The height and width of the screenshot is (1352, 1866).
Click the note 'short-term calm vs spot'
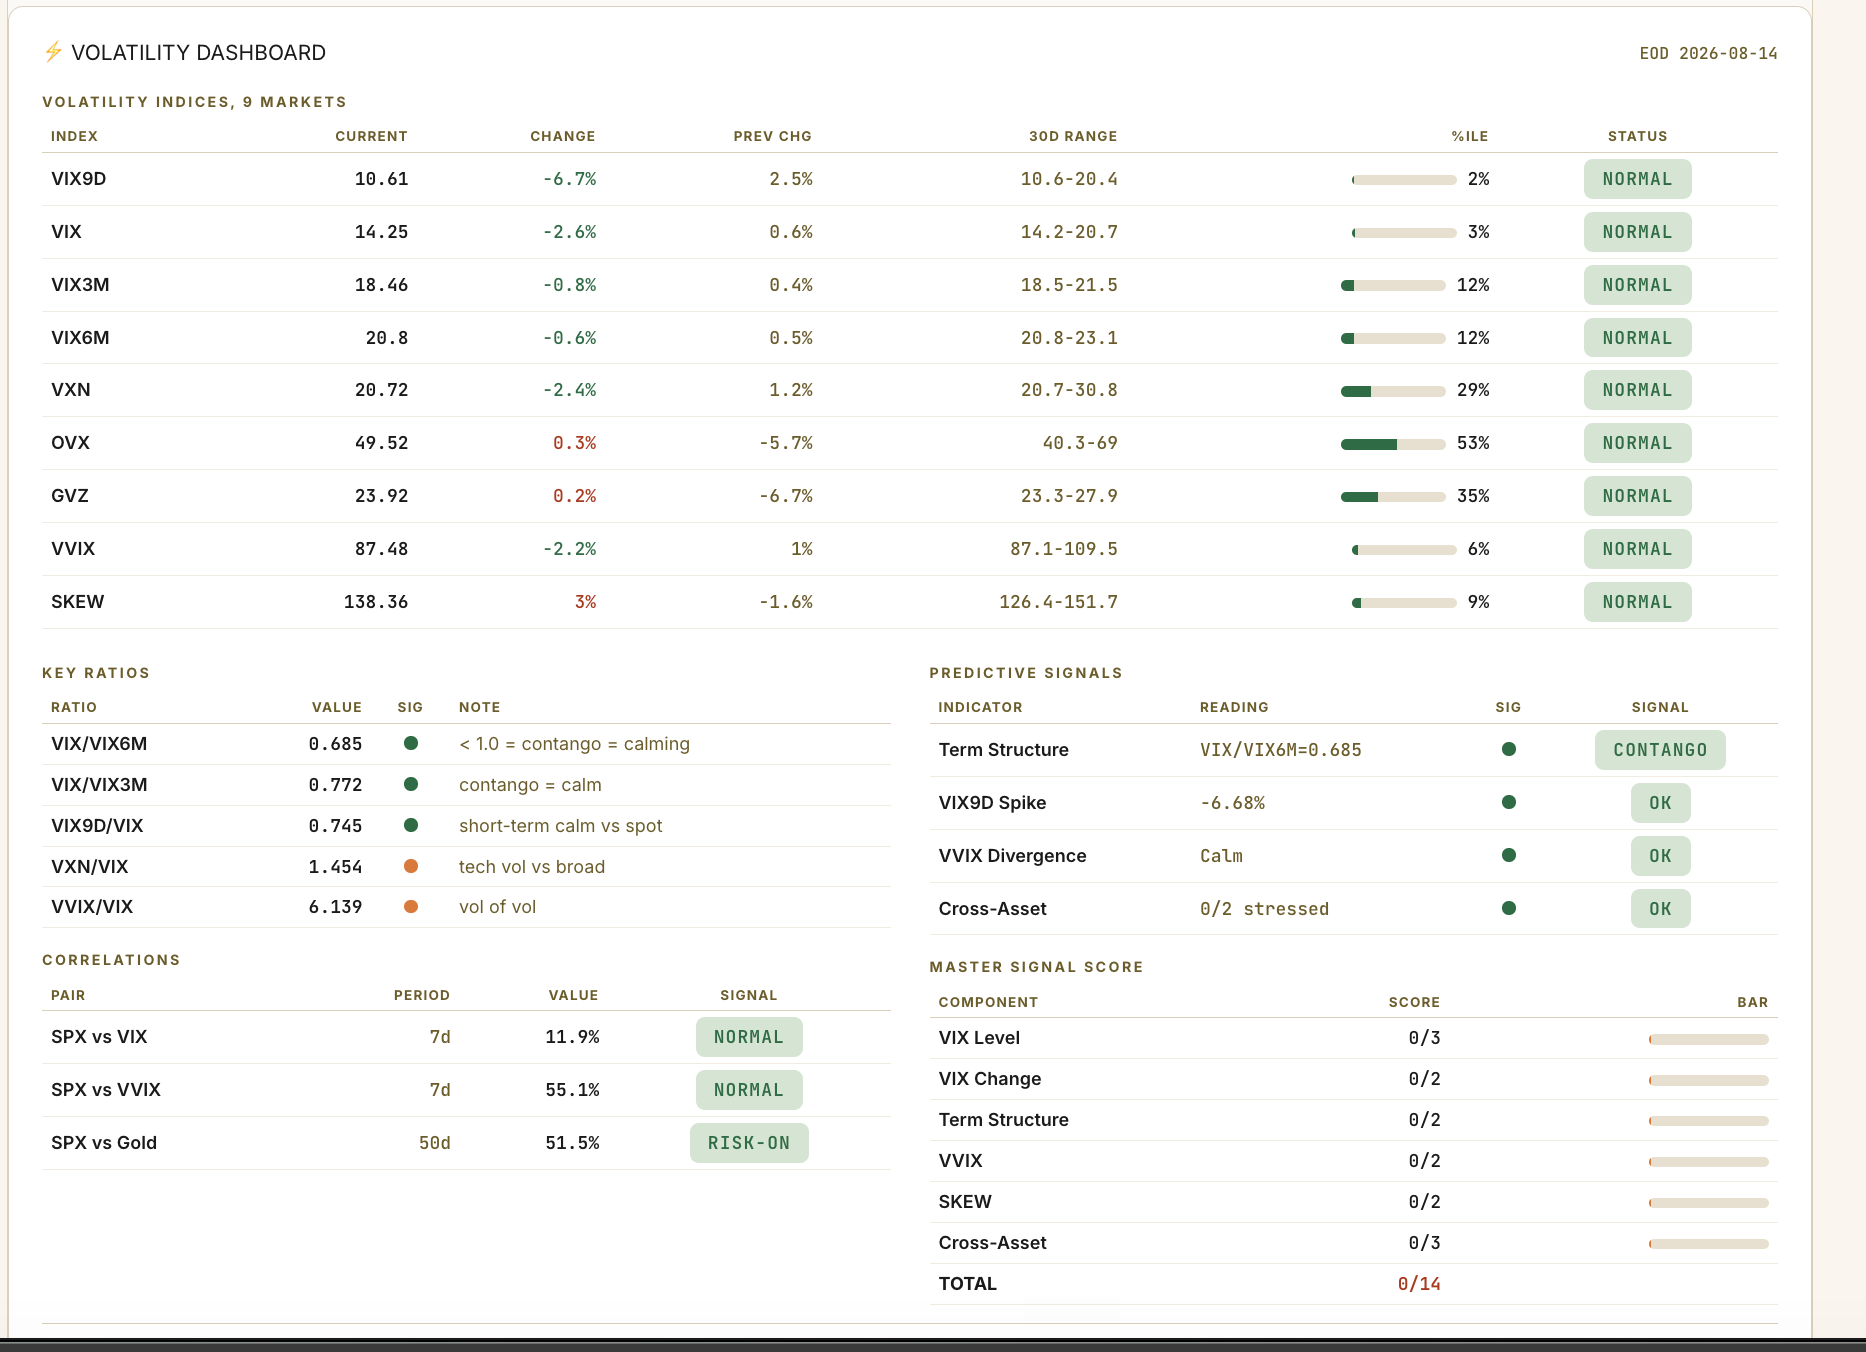coord(561,826)
